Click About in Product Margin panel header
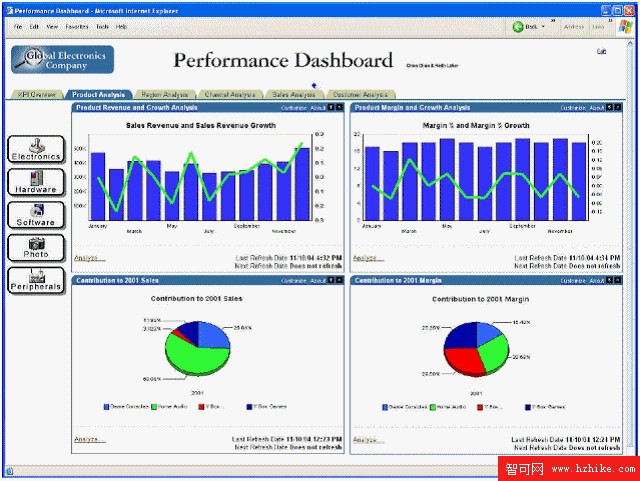Screen dimensions: 640x481 coord(597,108)
